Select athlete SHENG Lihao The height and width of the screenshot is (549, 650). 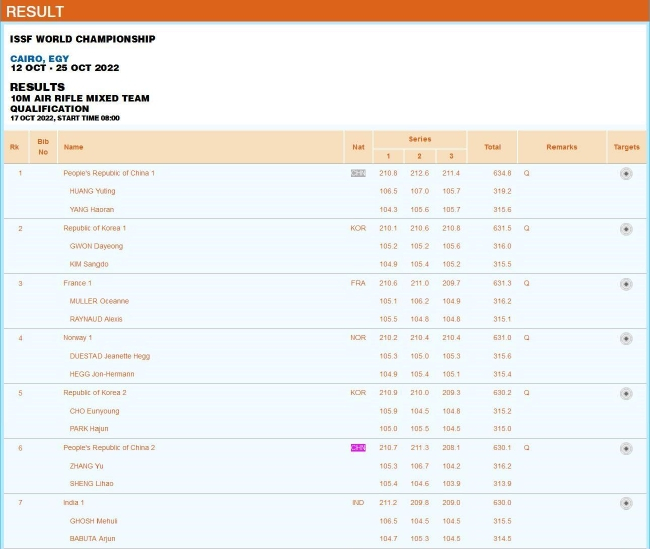pyautogui.click(x=91, y=483)
